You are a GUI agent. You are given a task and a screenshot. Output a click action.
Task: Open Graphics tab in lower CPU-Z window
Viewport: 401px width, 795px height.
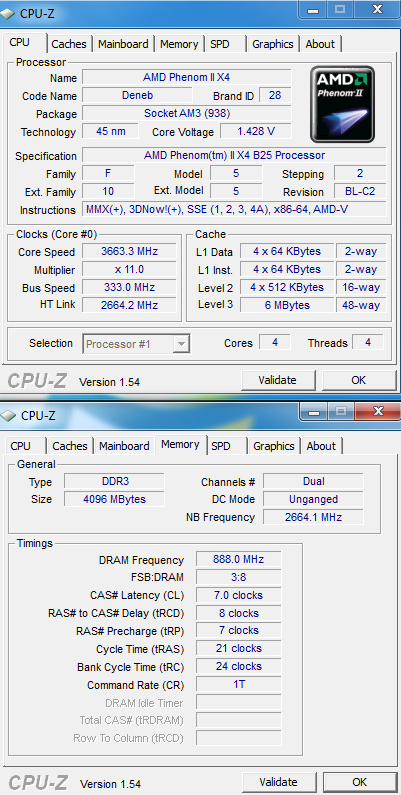[274, 446]
